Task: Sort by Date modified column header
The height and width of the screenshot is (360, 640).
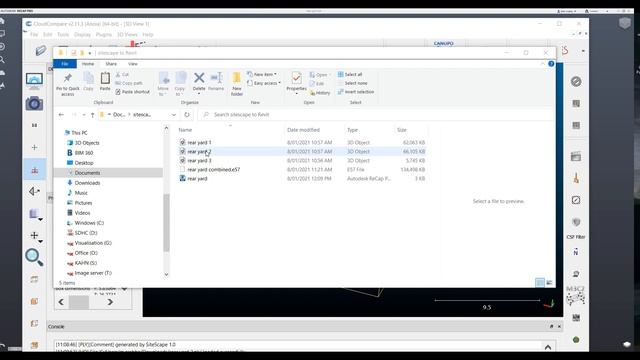Action: (x=303, y=130)
